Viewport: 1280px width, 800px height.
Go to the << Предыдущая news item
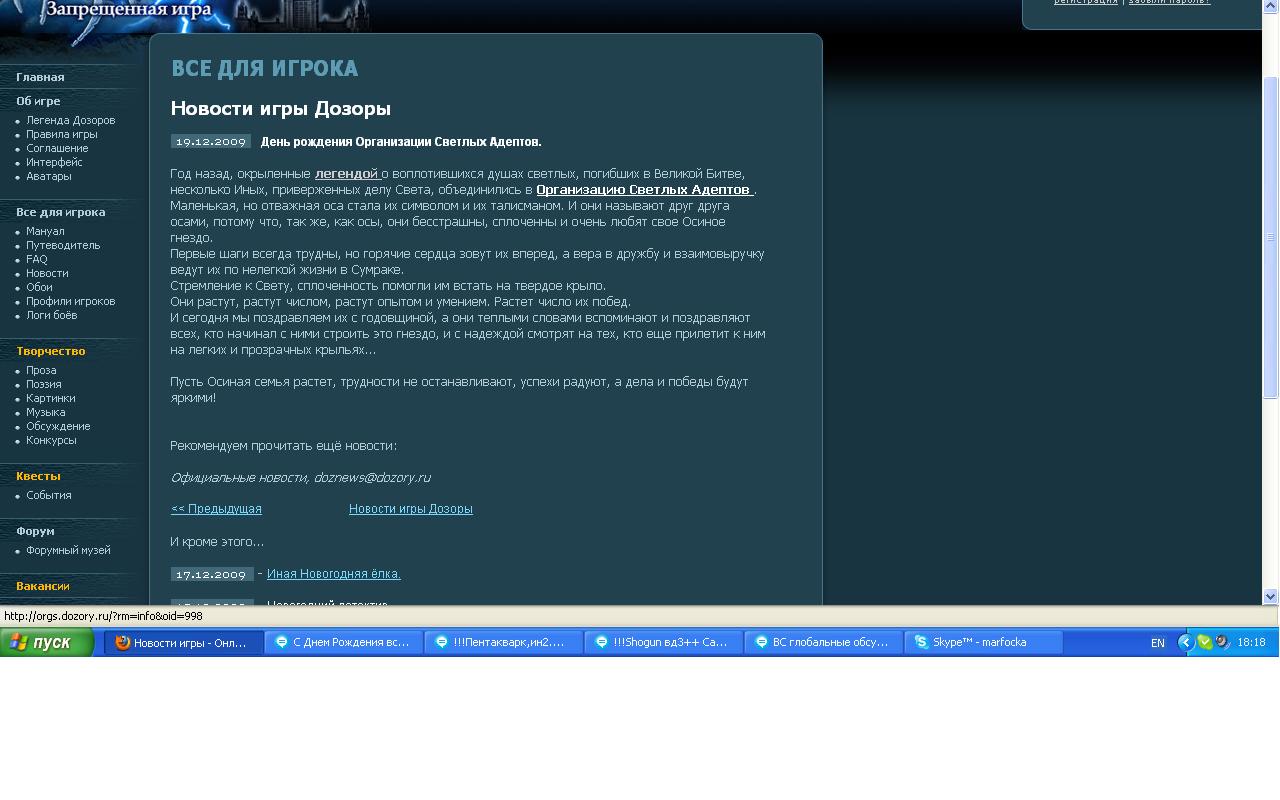pos(216,509)
